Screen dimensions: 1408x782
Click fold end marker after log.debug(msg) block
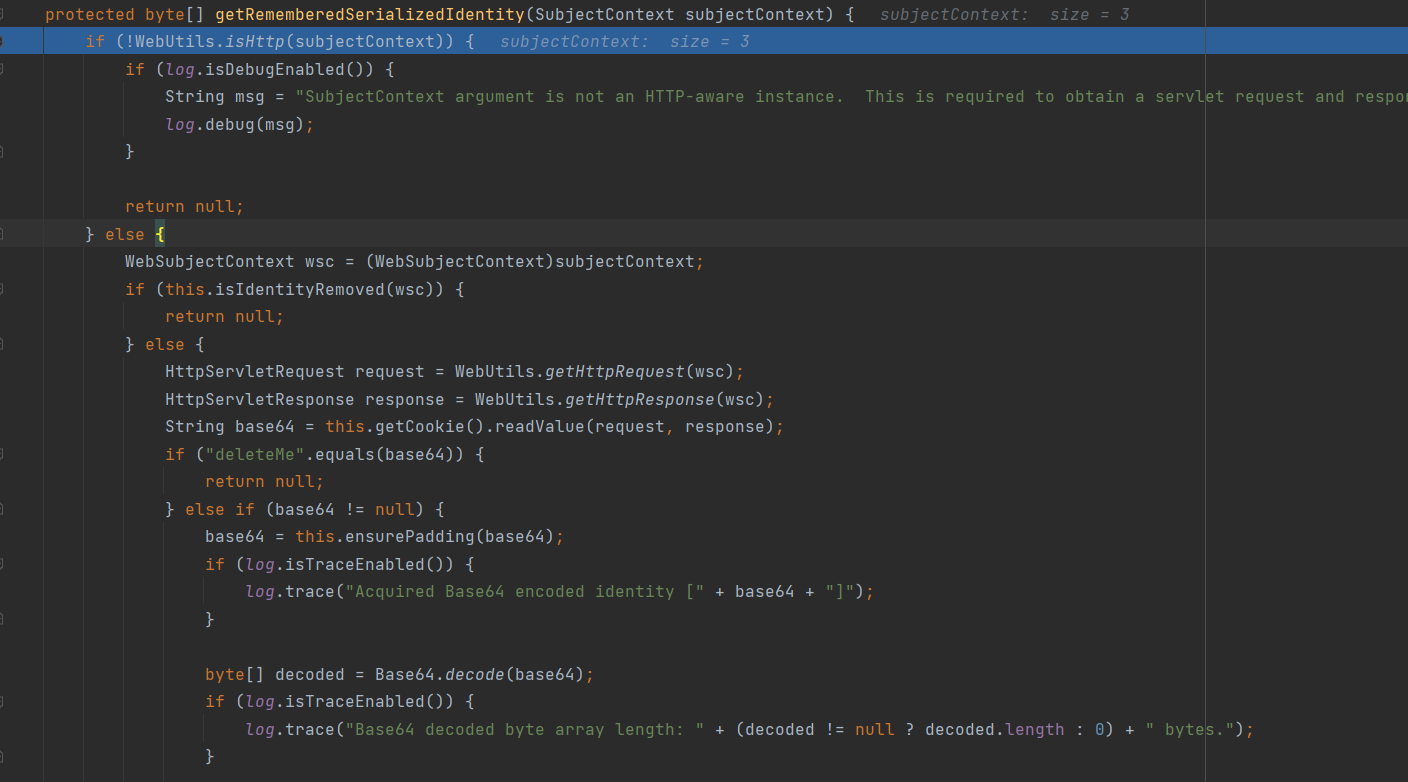coord(2,151)
